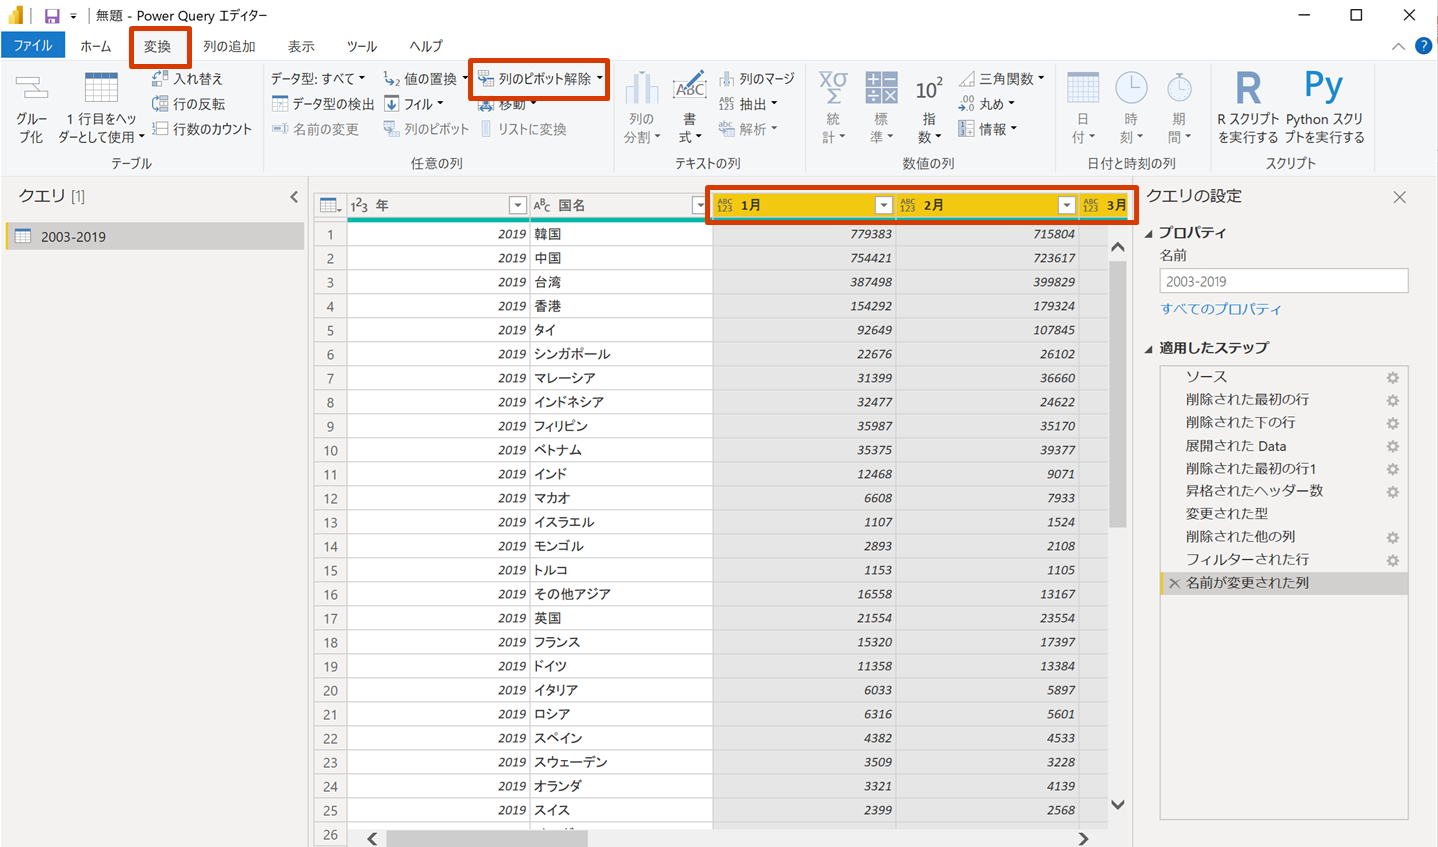Click the save icon in title bar
Viewport: 1438px width, 847px height.
52,16
